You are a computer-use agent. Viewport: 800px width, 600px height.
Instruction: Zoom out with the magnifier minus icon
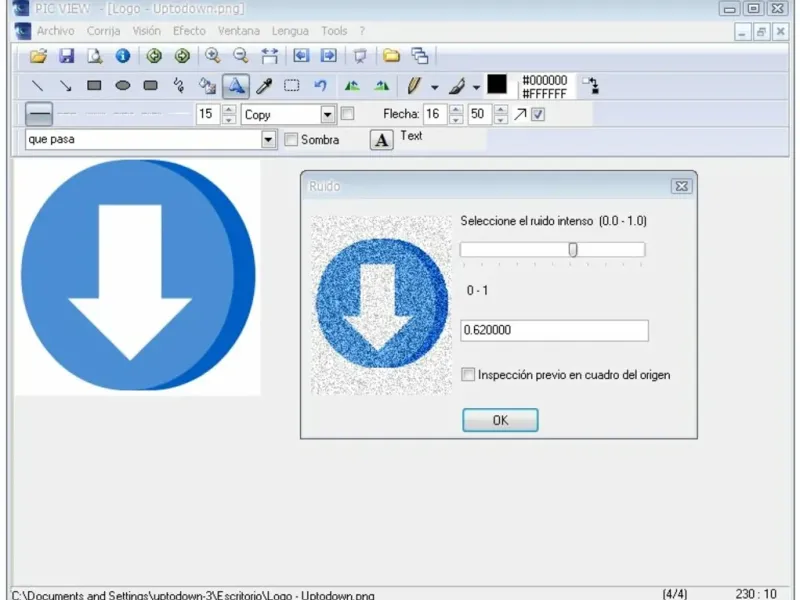(240, 56)
